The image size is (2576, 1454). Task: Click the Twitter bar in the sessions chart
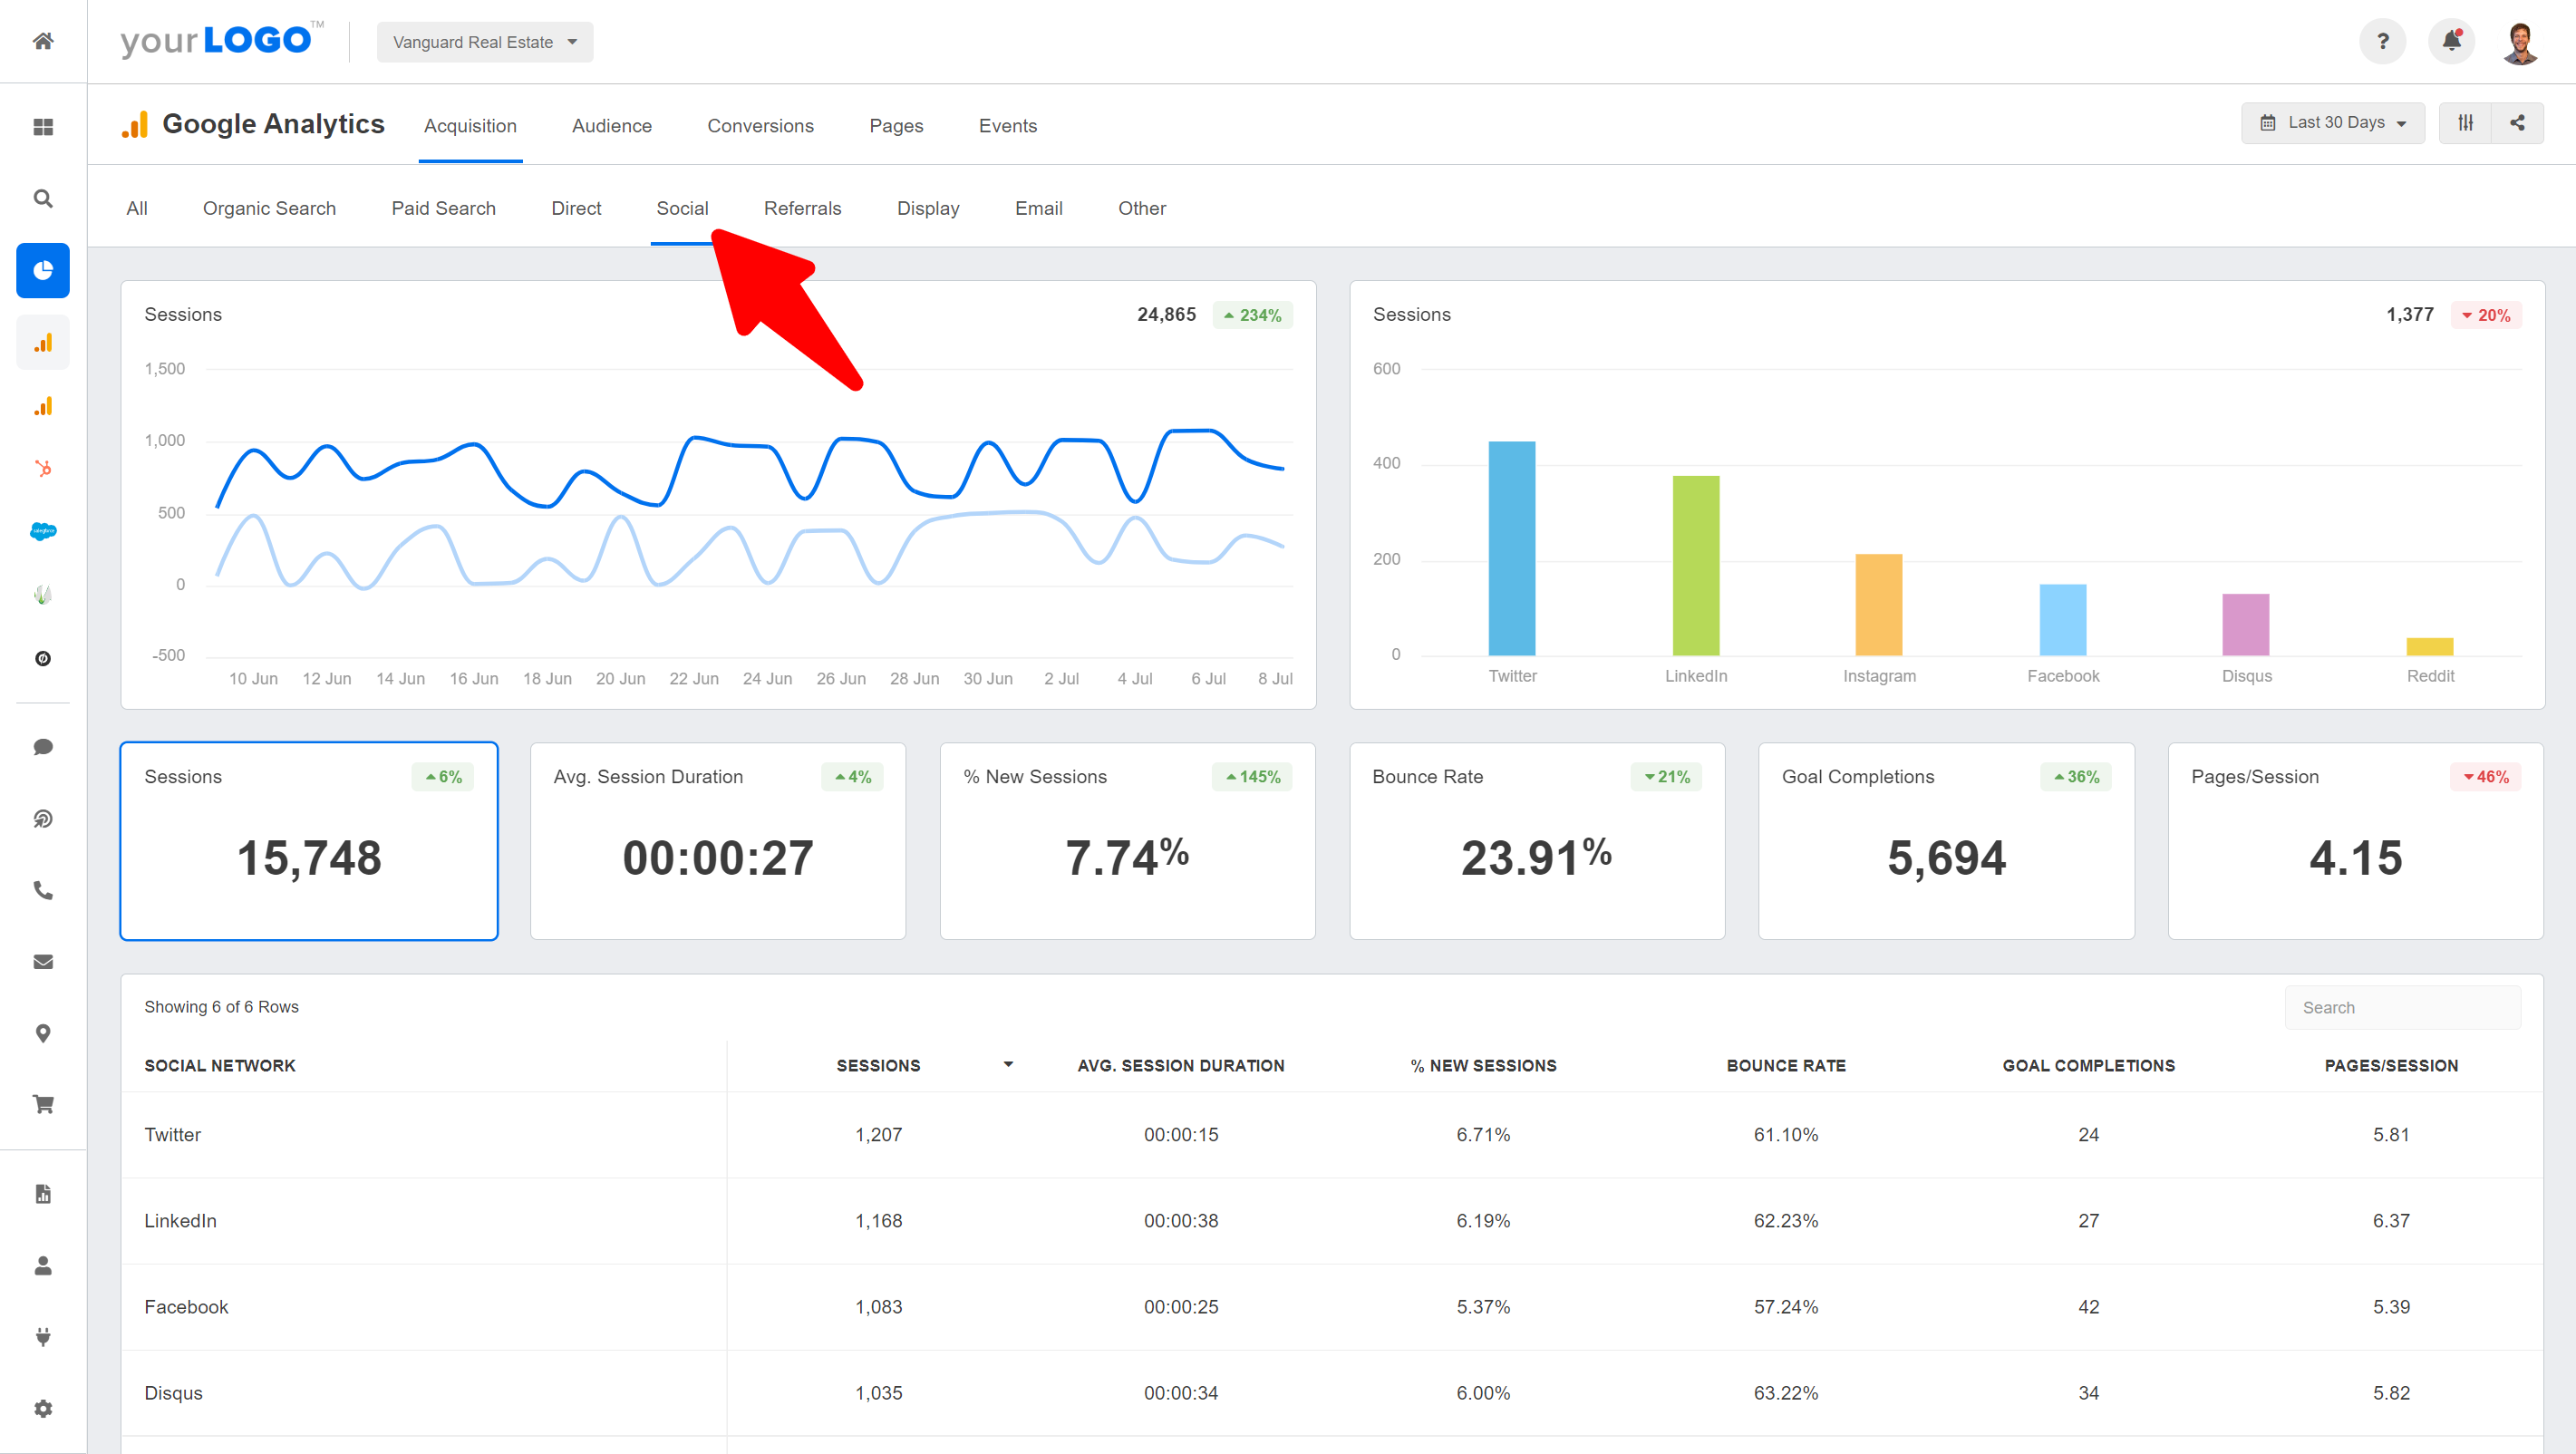[x=1512, y=548]
